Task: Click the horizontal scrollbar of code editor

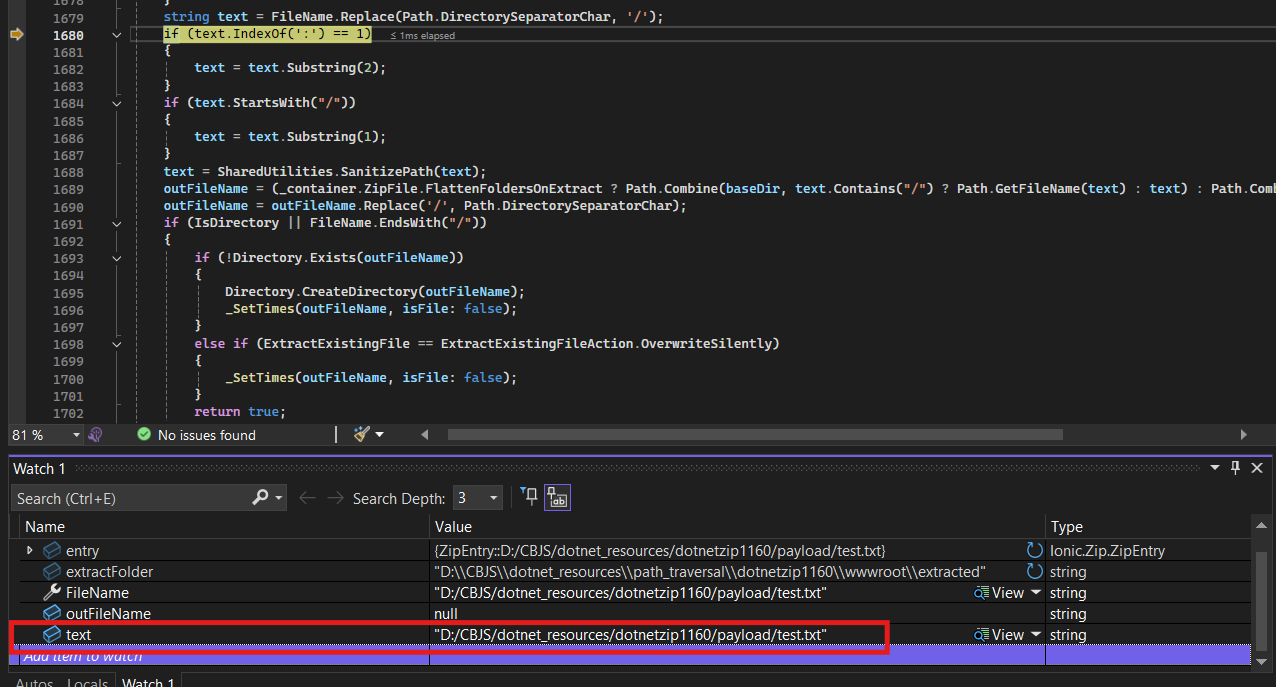Action: (755, 435)
